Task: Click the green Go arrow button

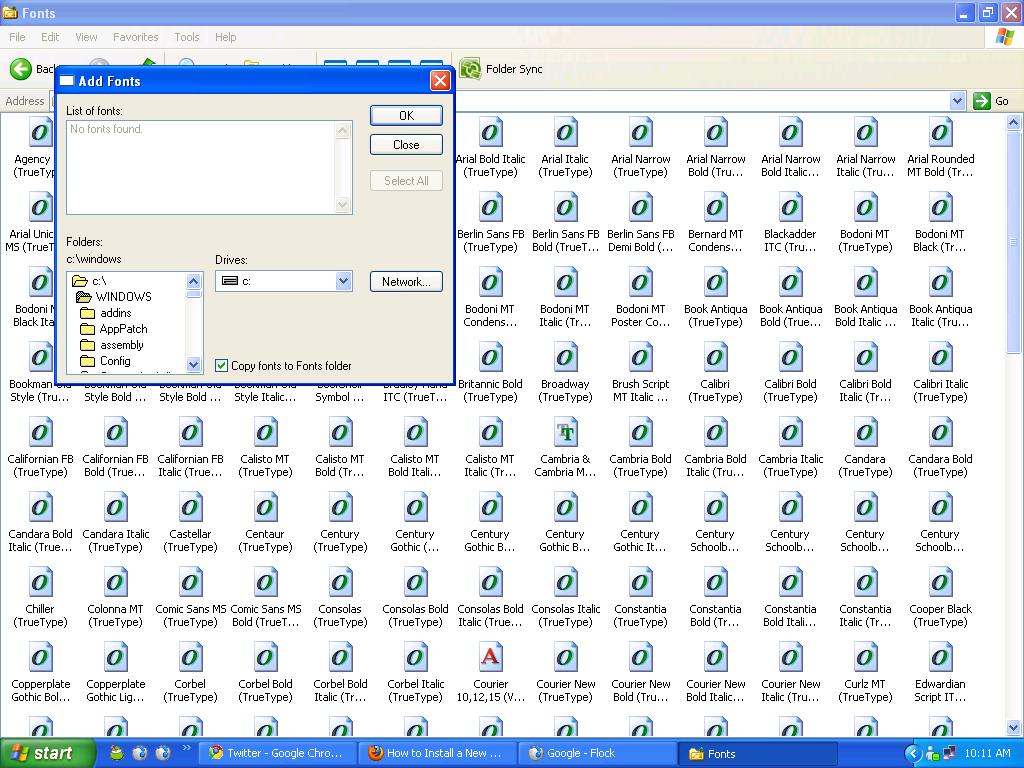Action: pos(982,101)
